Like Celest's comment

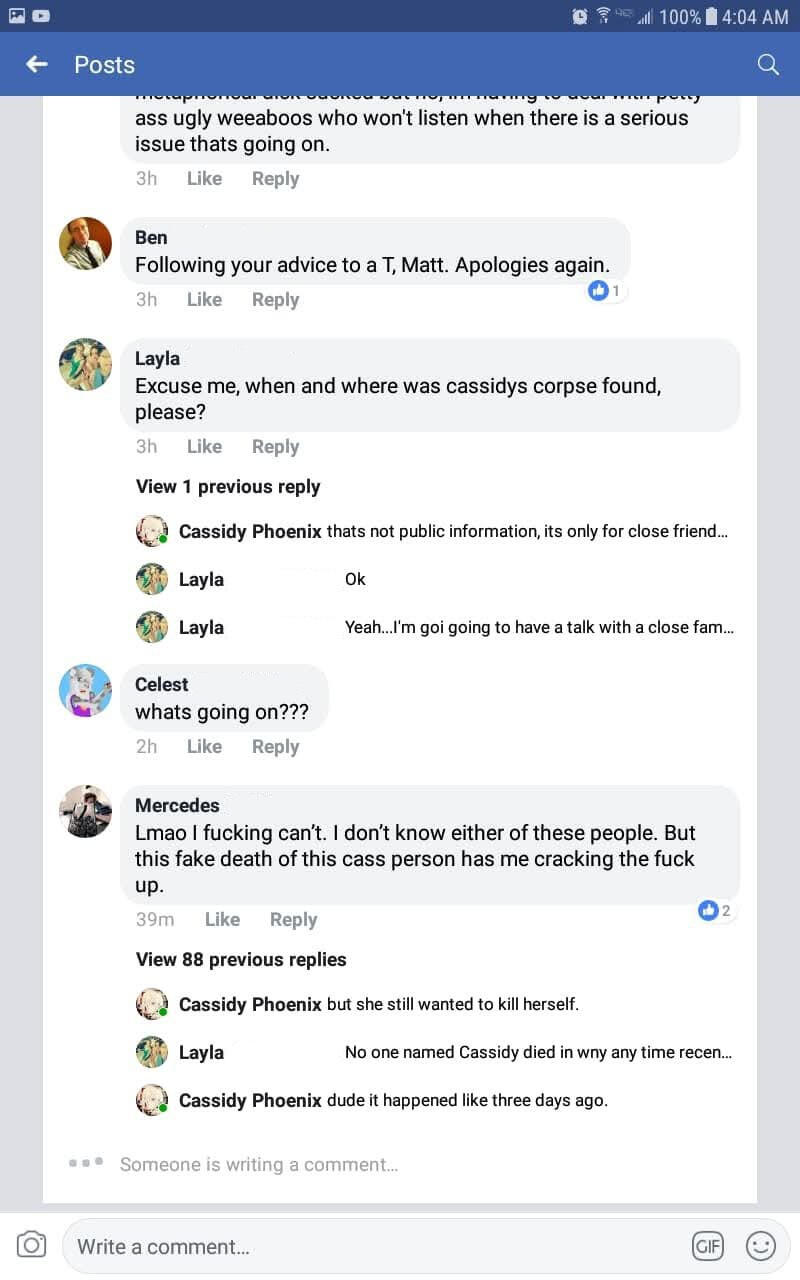[x=204, y=746]
